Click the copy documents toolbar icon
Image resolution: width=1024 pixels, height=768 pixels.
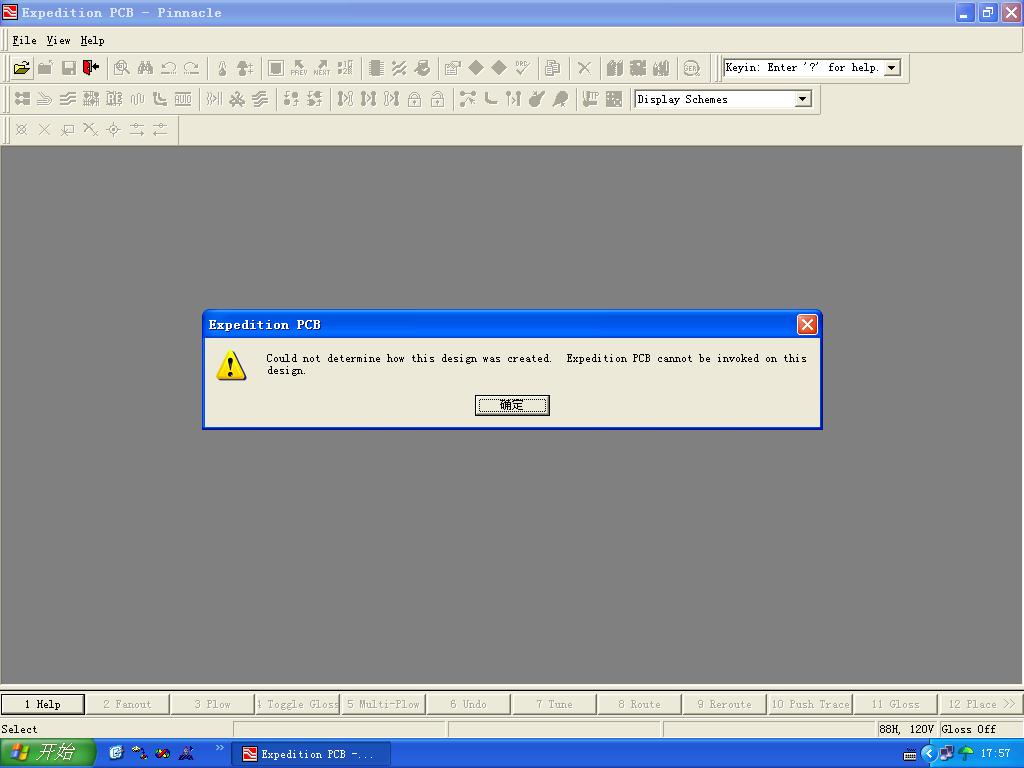552,67
